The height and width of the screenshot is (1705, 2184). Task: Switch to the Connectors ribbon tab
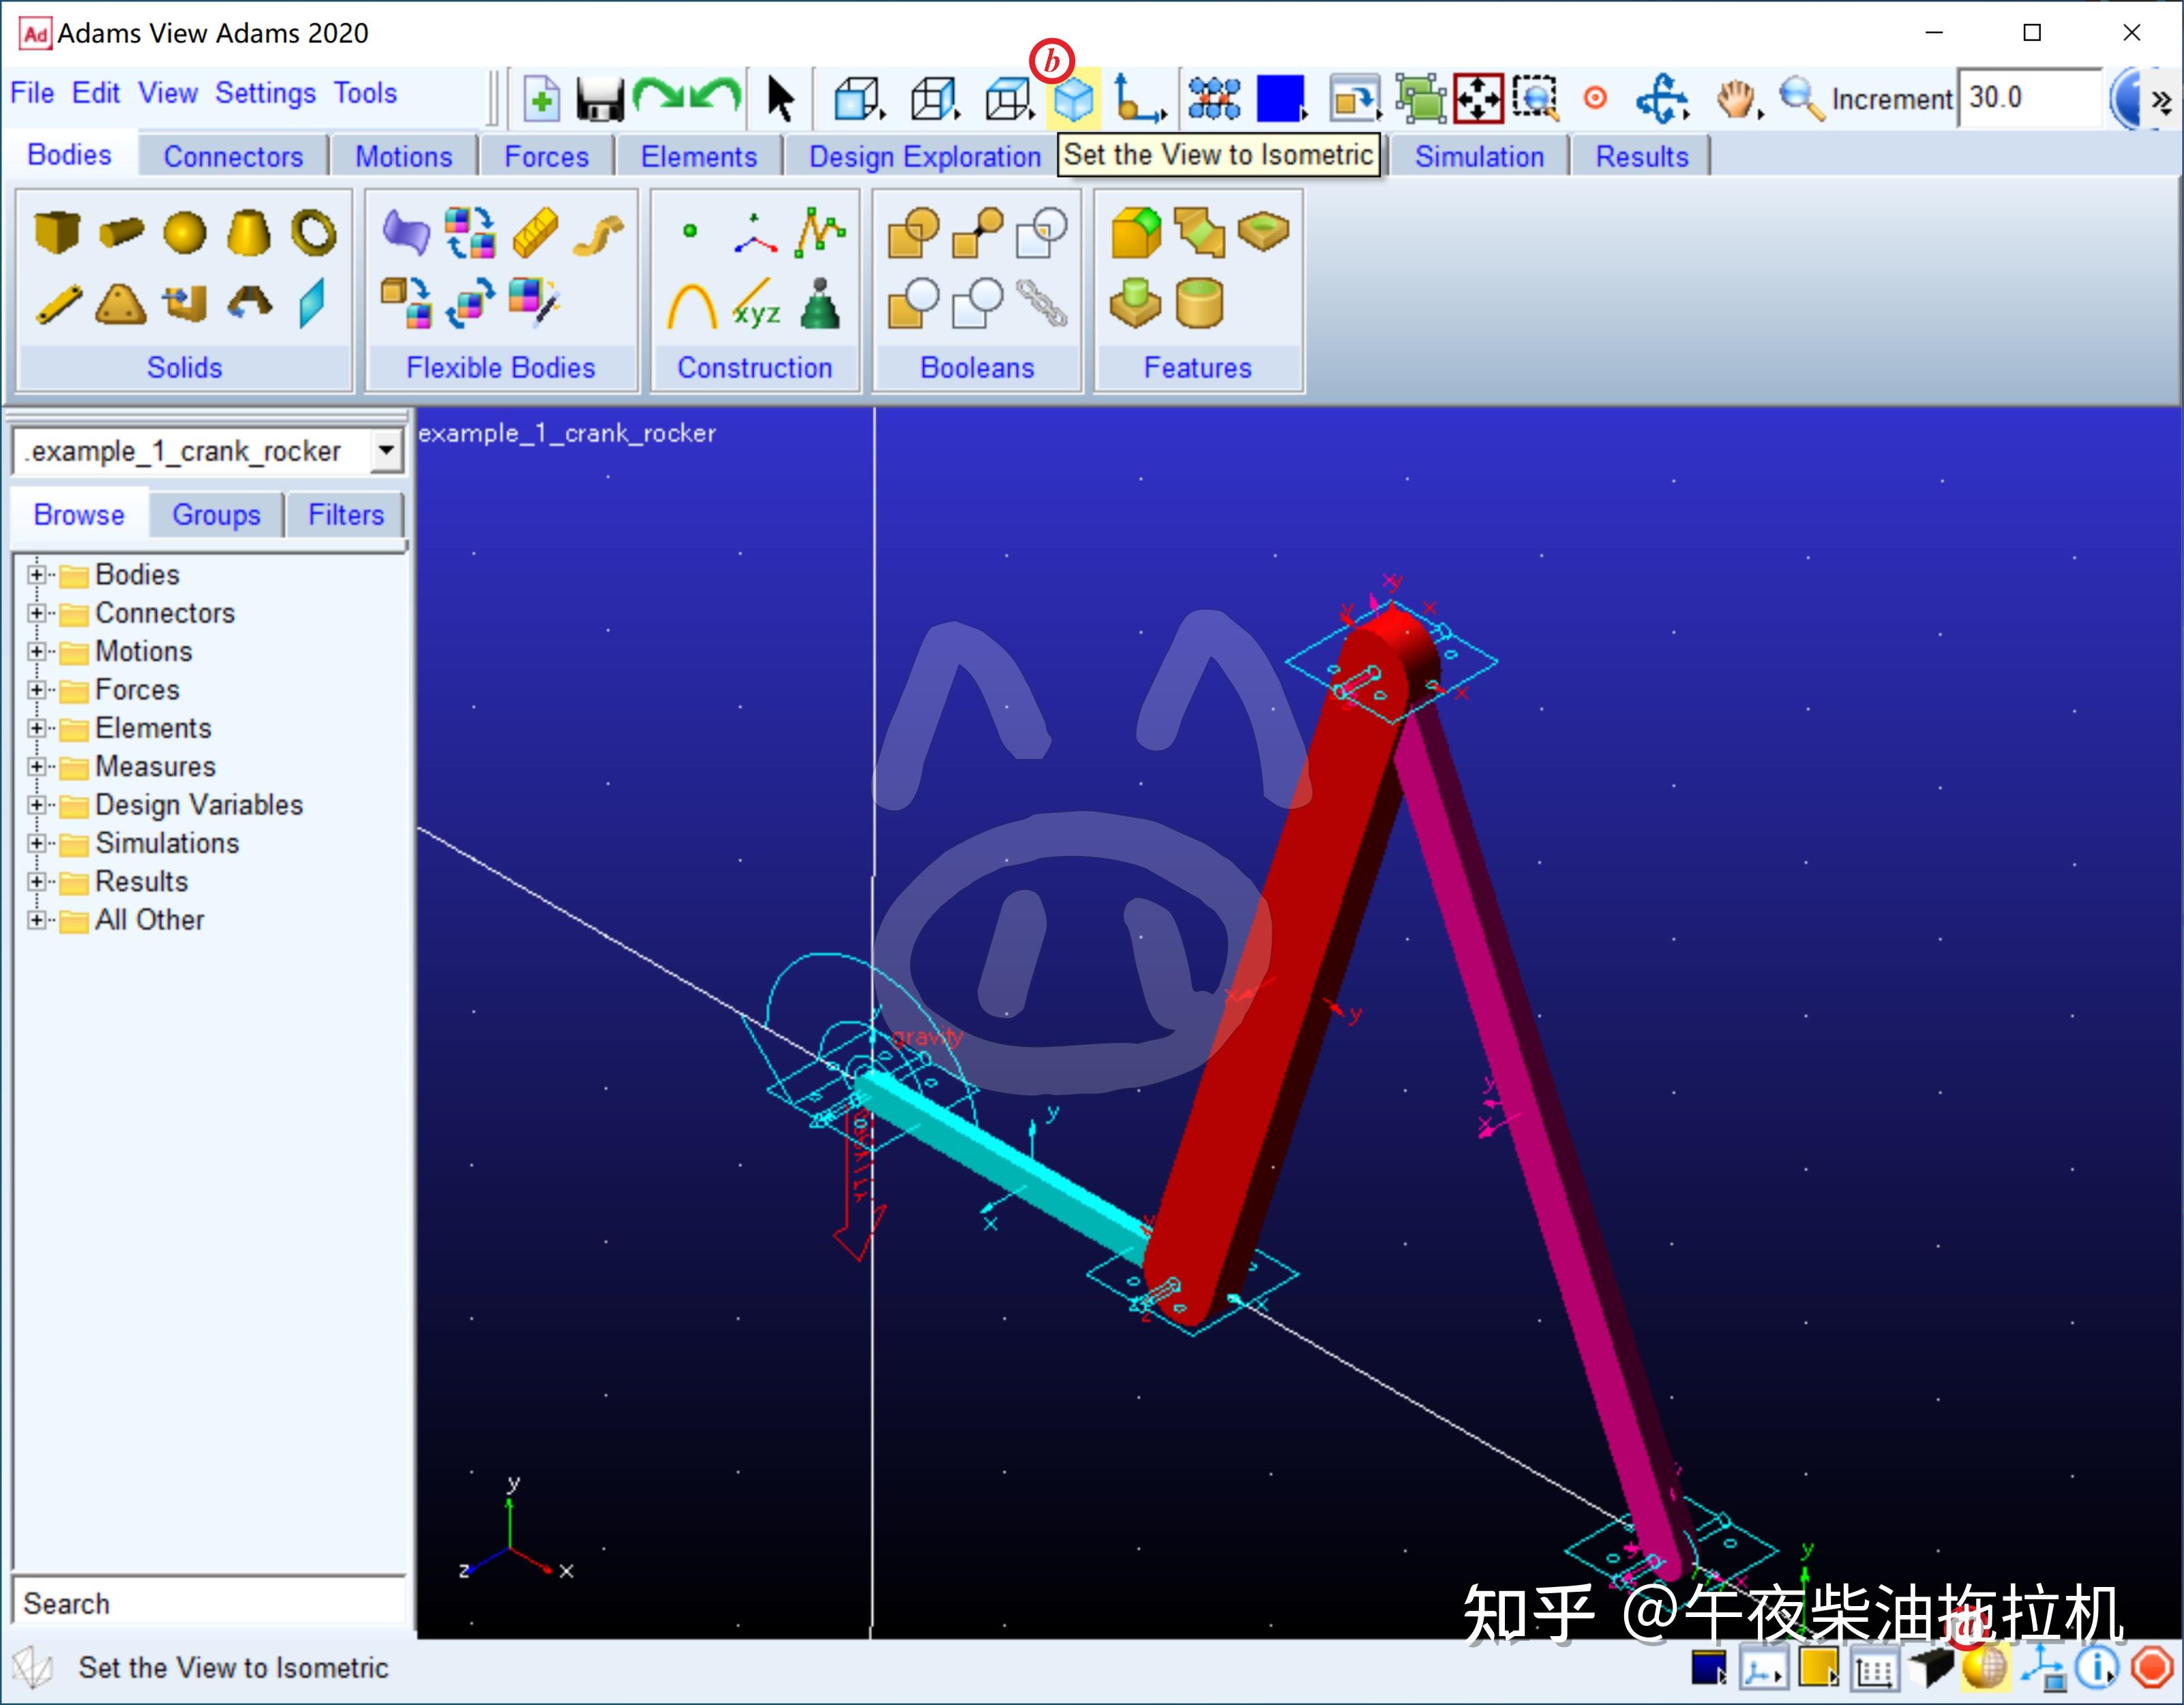[233, 157]
